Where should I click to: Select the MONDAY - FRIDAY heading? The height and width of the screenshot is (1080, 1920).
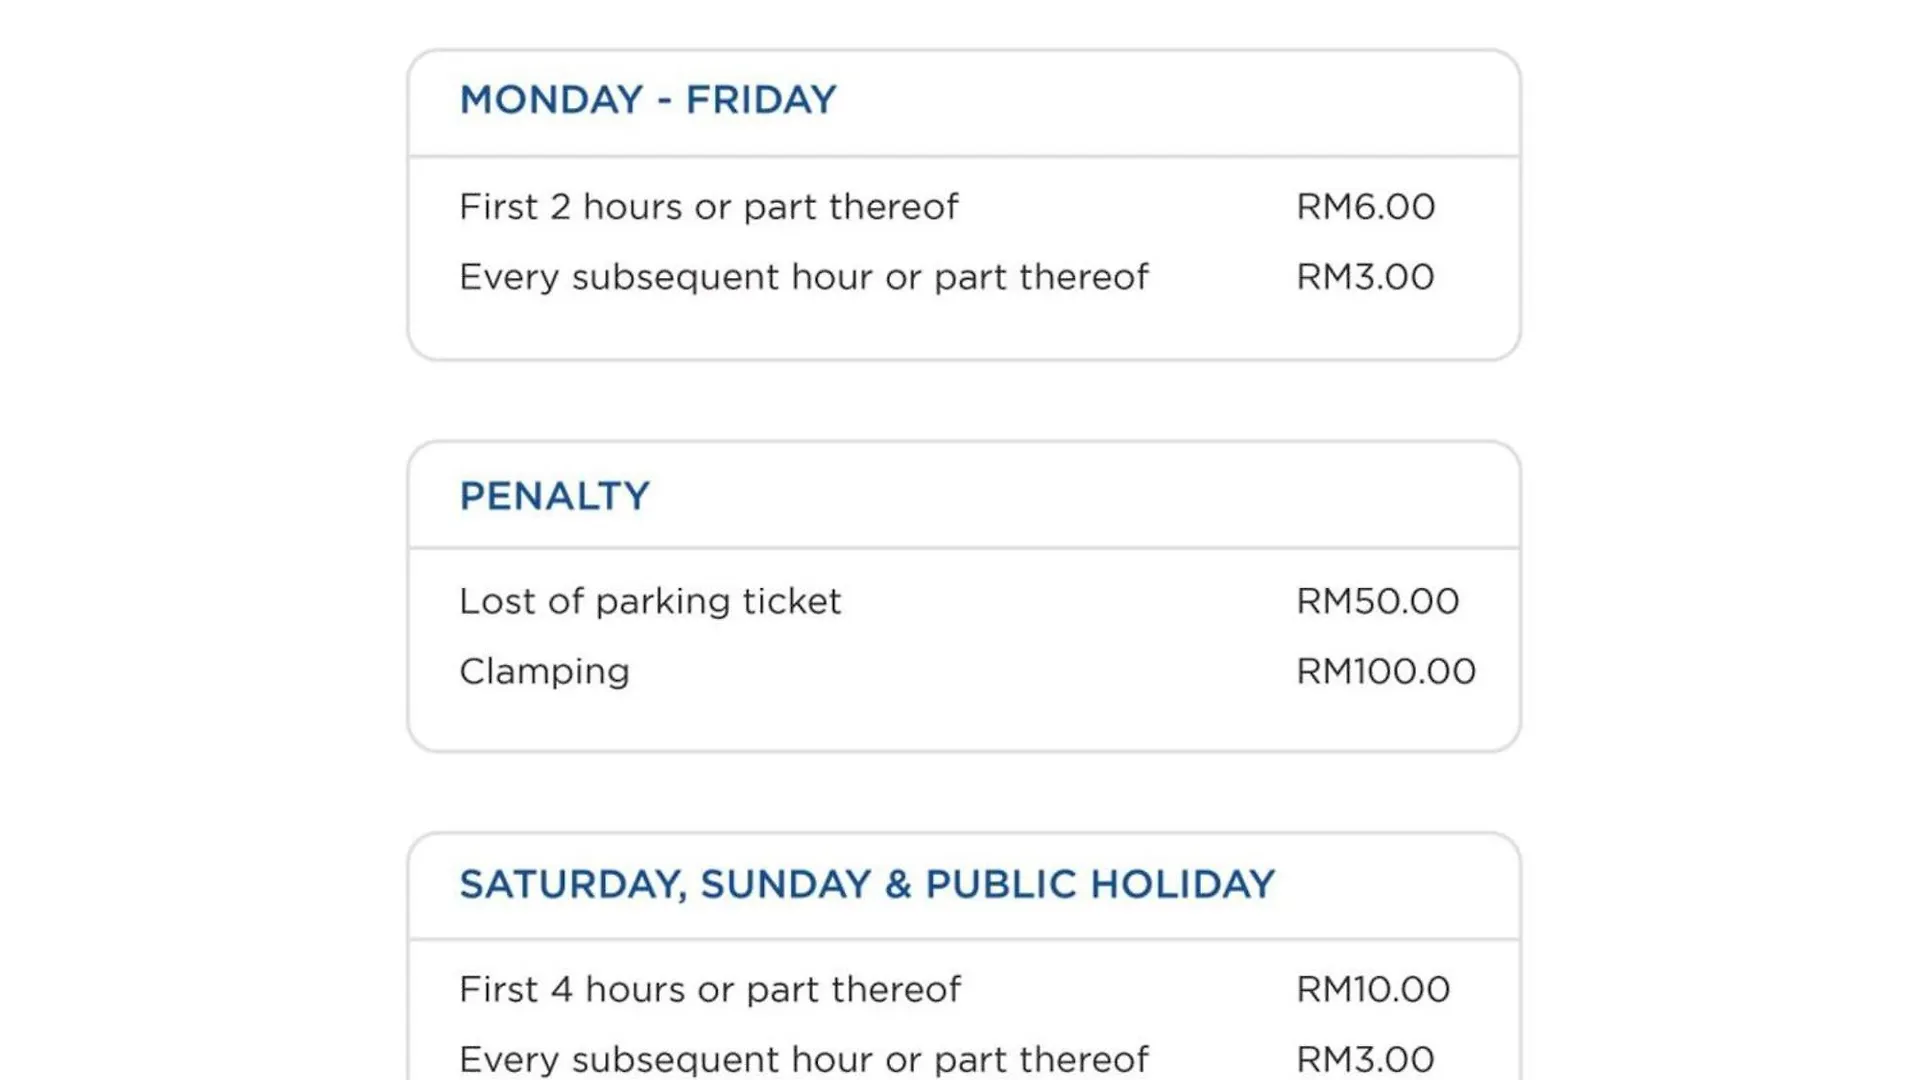pyautogui.click(x=647, y=100)
